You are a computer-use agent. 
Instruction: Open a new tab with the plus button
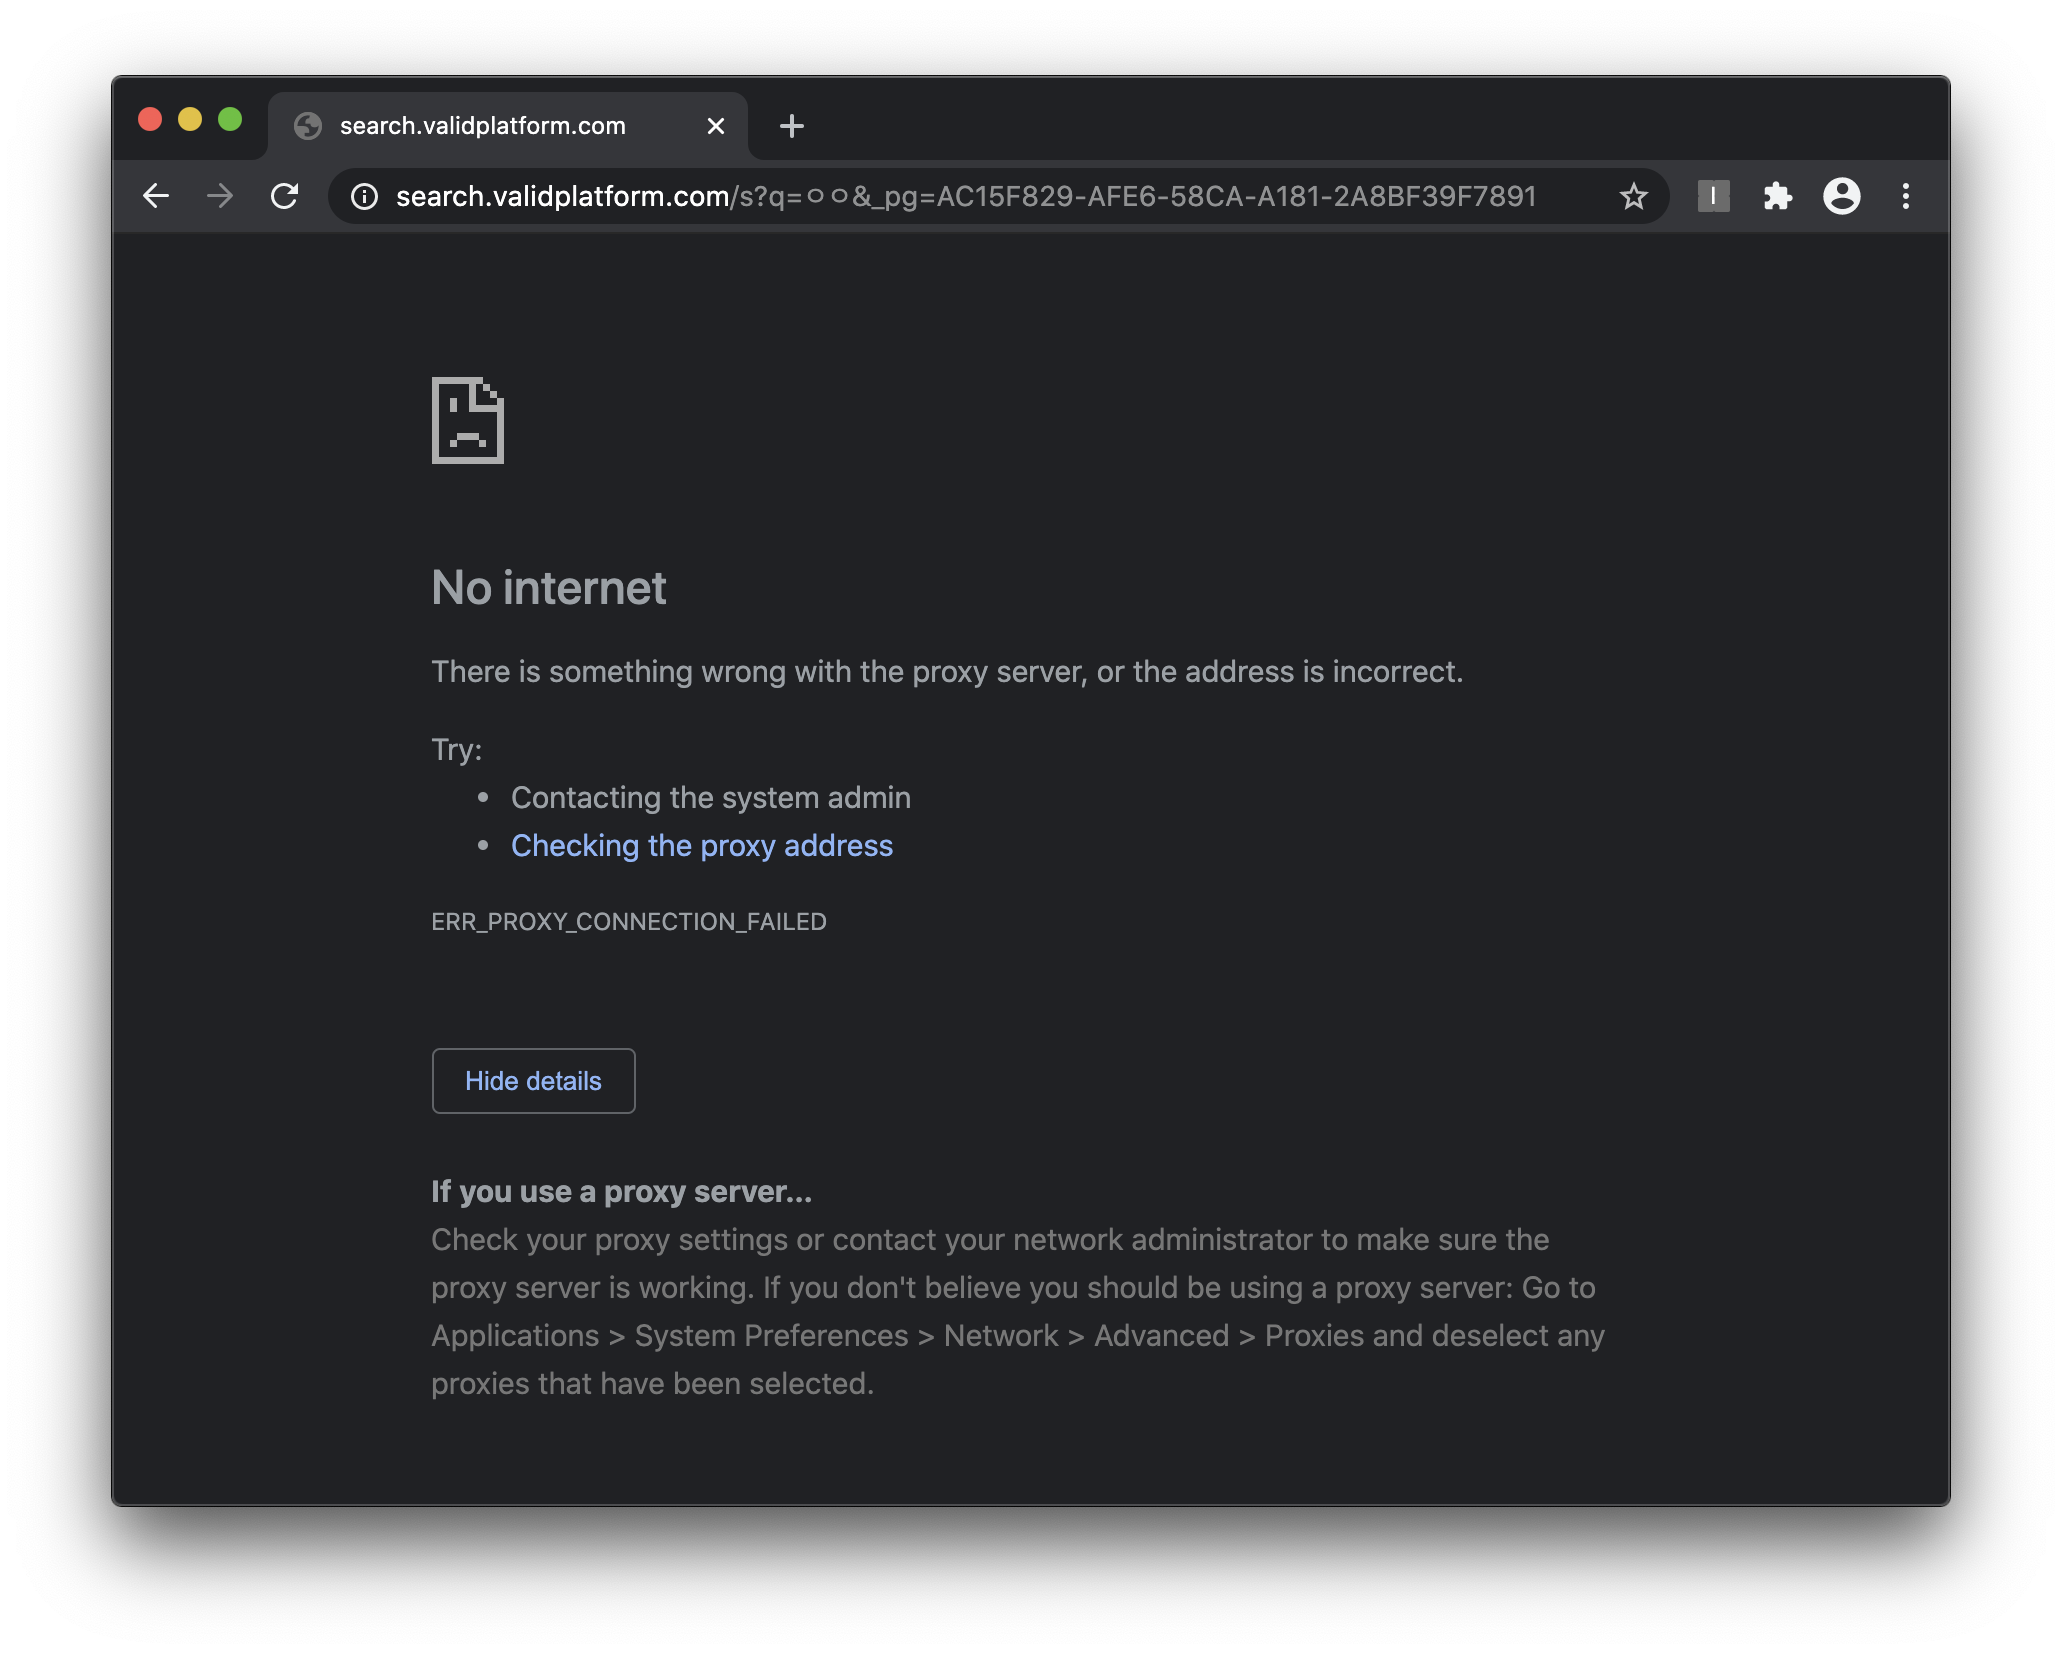791,125
